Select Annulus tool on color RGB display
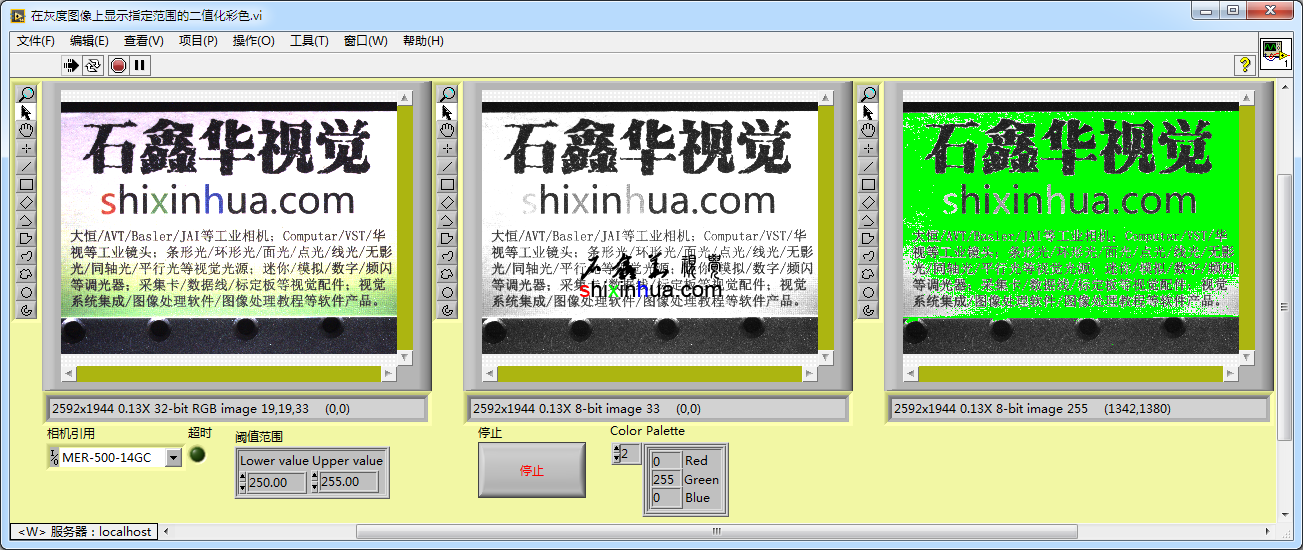 27,310
